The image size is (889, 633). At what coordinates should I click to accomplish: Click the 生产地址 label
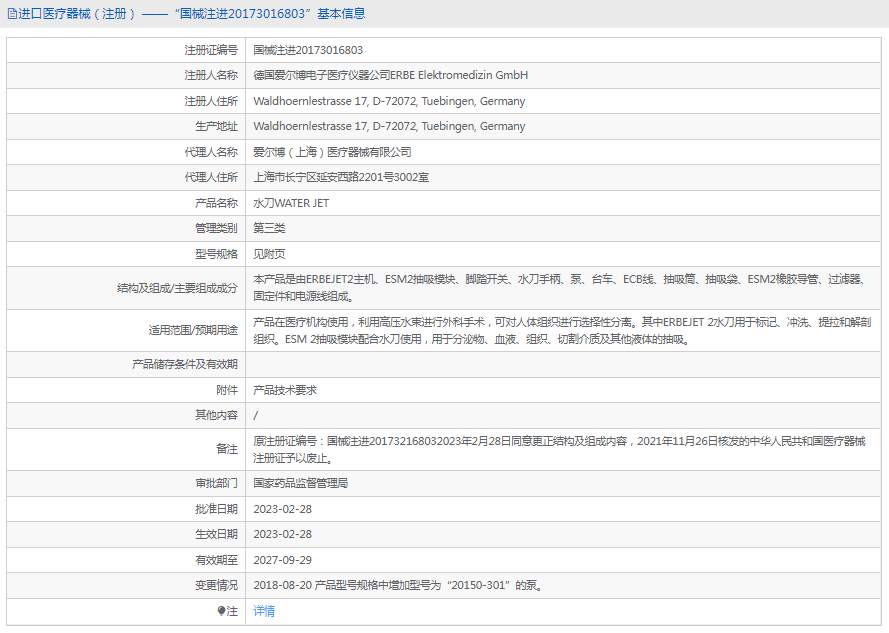[217, 126]
